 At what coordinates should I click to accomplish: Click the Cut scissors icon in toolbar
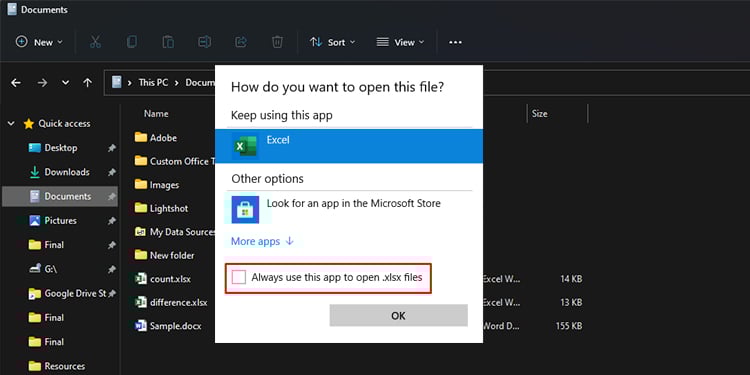coord(95,42)
